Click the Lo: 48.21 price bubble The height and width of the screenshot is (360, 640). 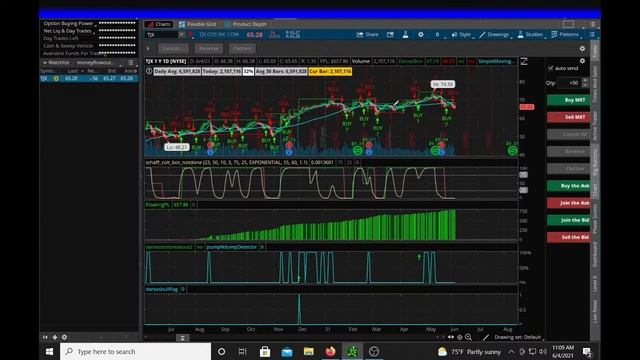[x=177, y=147]
